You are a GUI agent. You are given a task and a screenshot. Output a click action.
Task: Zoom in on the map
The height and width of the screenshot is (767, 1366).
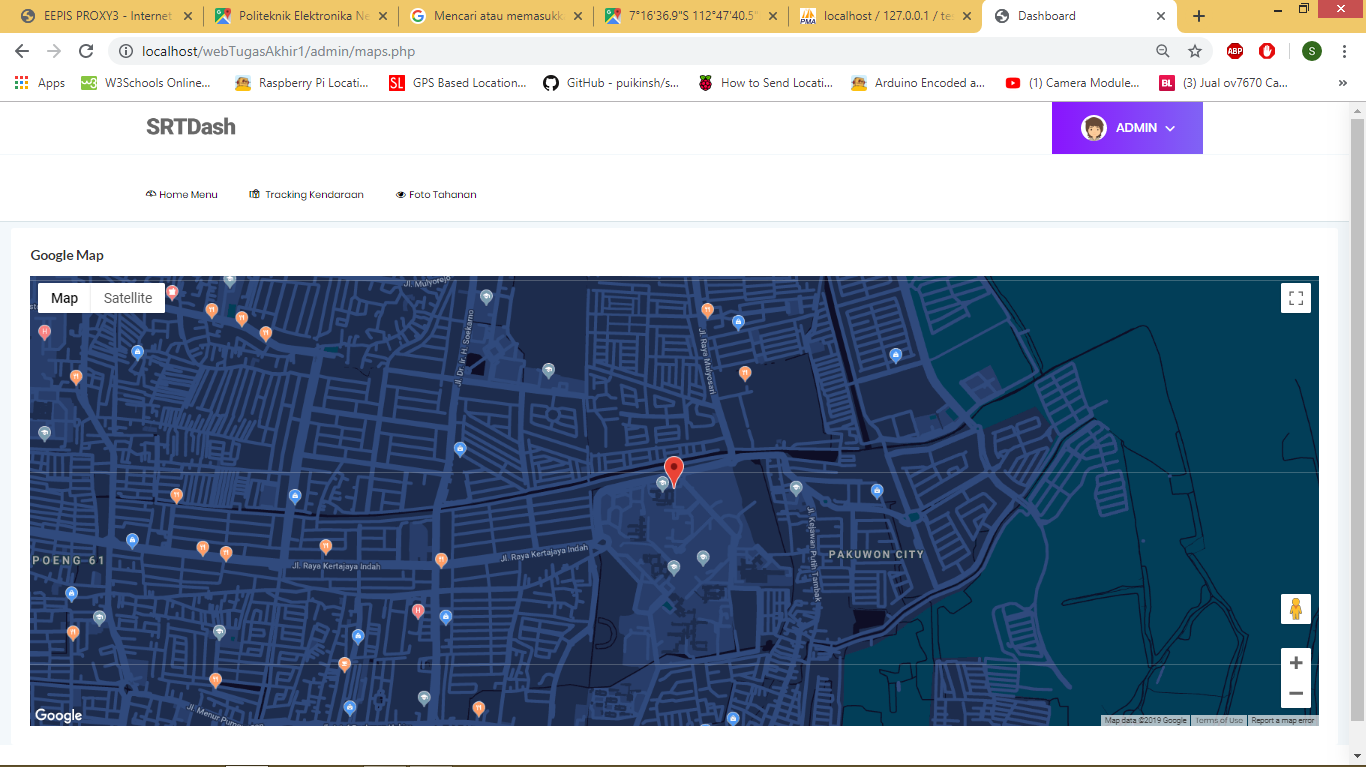tap(1295, 663)
